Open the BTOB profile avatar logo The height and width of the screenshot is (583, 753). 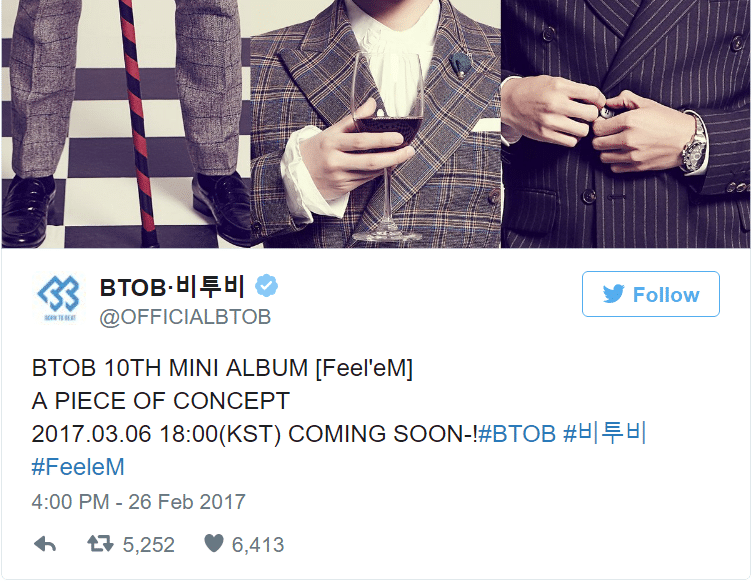click(x=58, y=298)
